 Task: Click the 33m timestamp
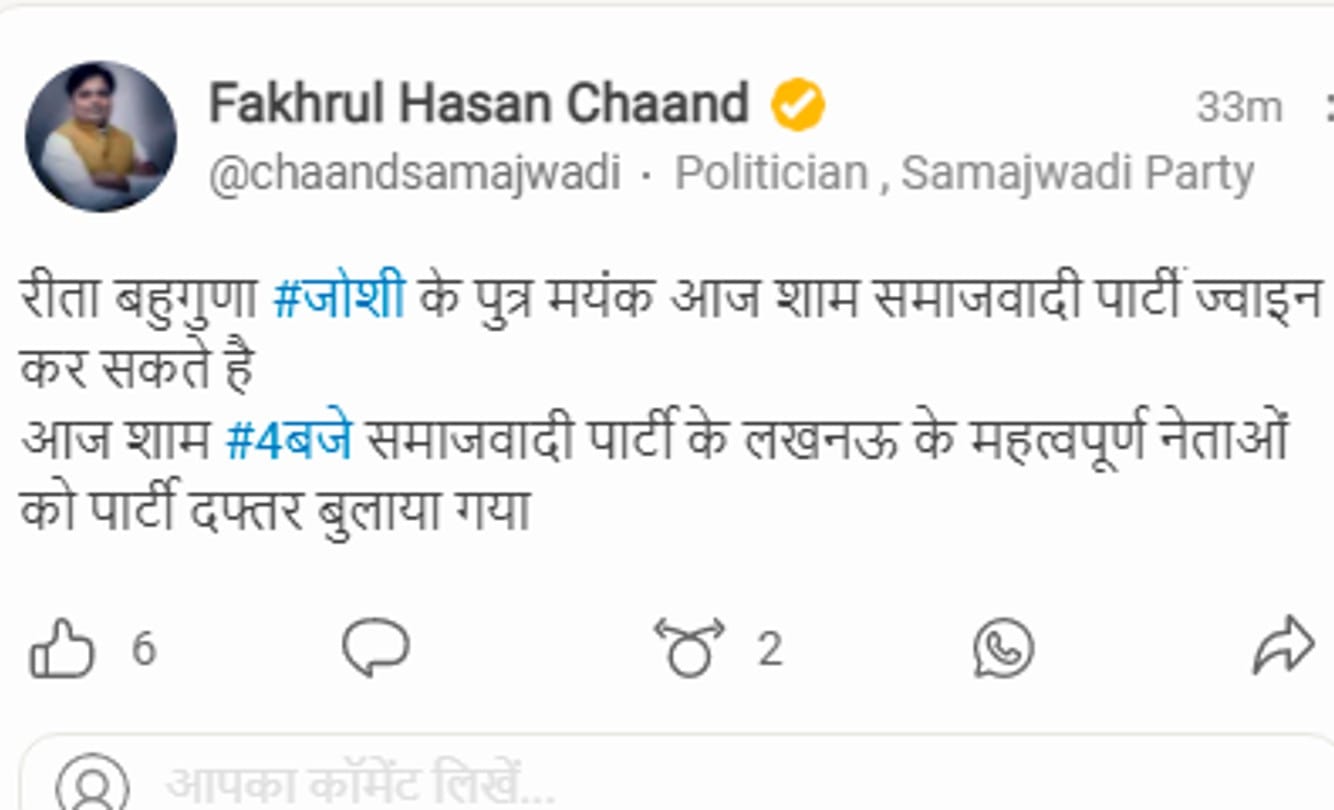[x=1239, y=107]
